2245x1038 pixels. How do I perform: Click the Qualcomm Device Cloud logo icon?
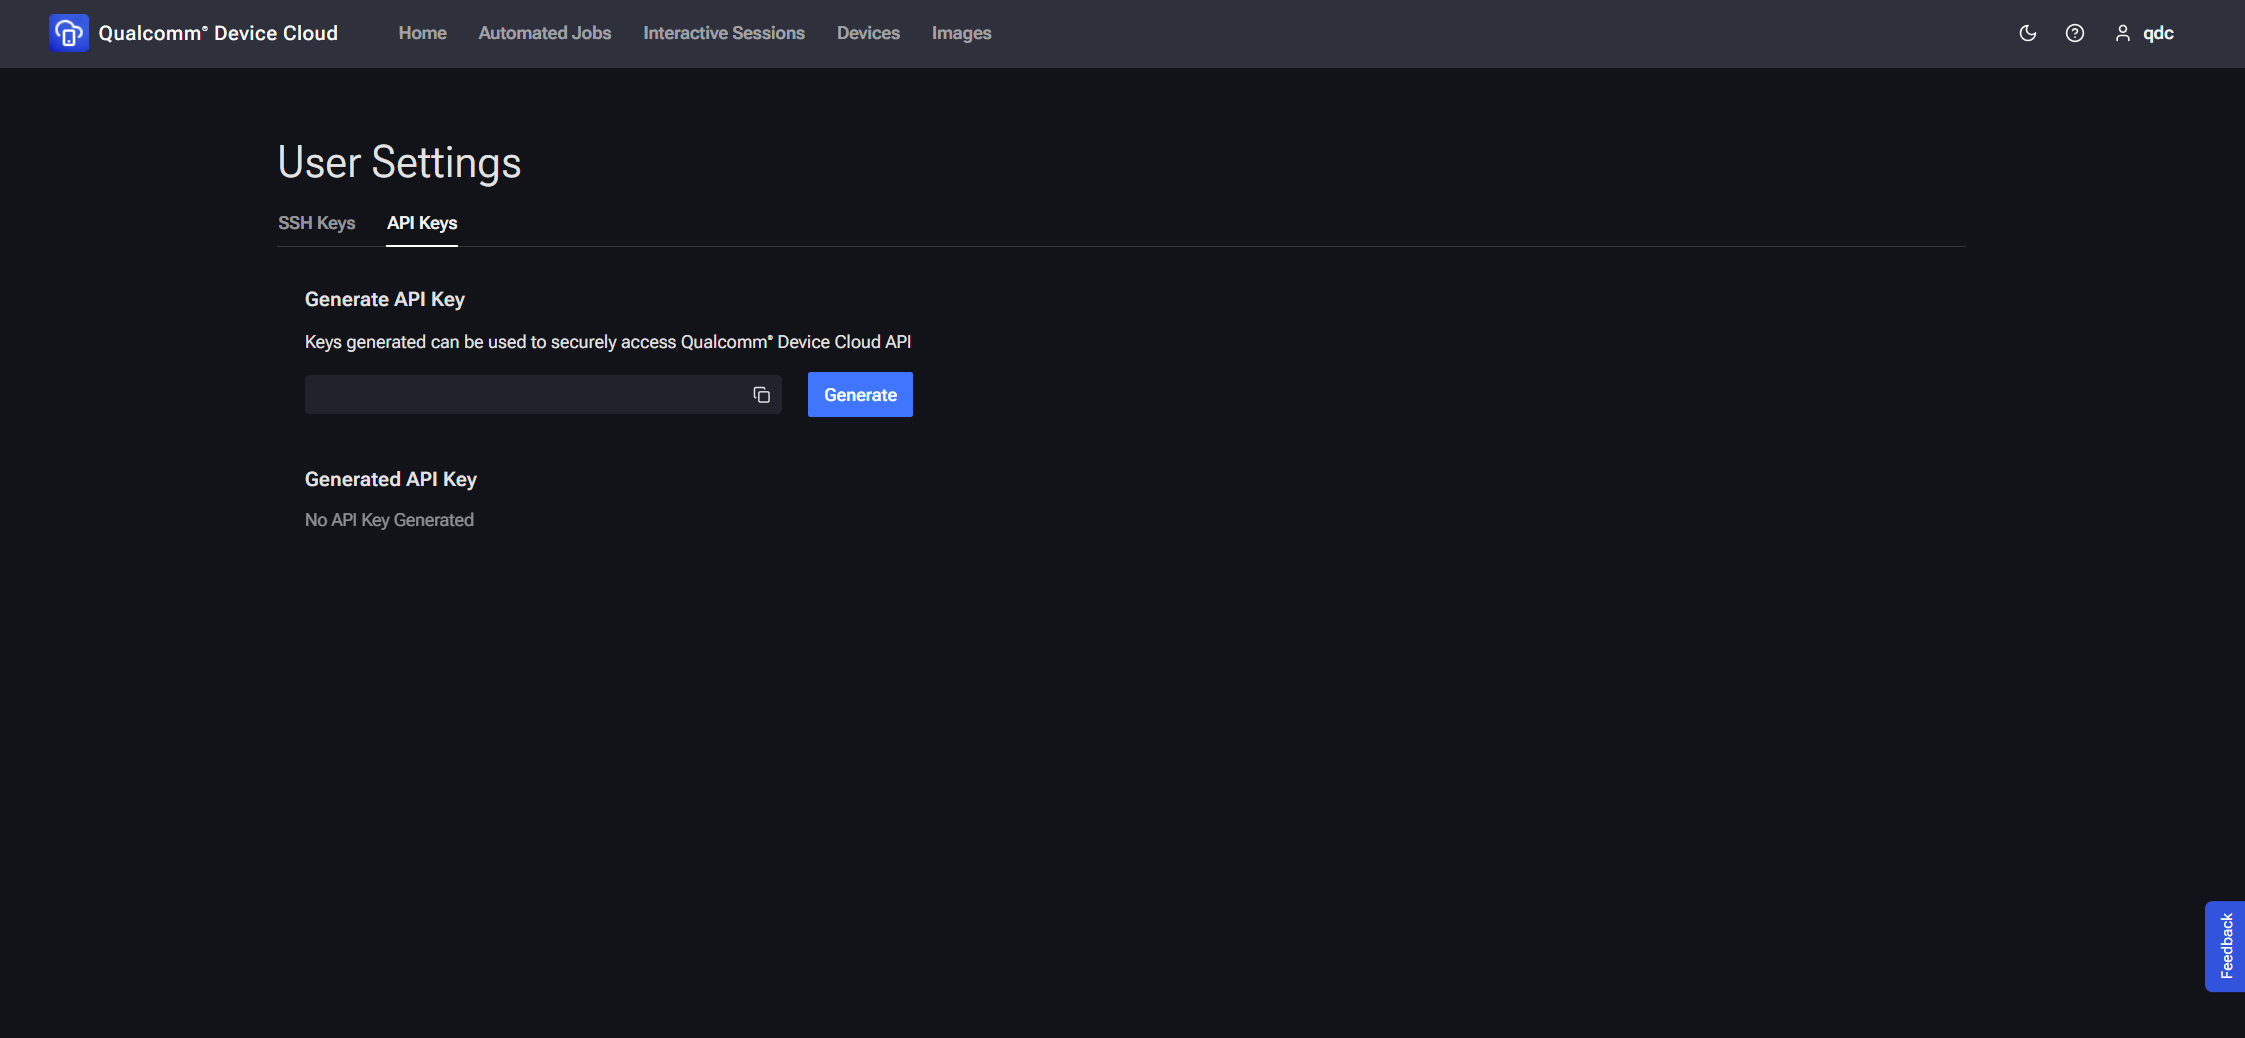pyautogui.click(x=68, y=33)
